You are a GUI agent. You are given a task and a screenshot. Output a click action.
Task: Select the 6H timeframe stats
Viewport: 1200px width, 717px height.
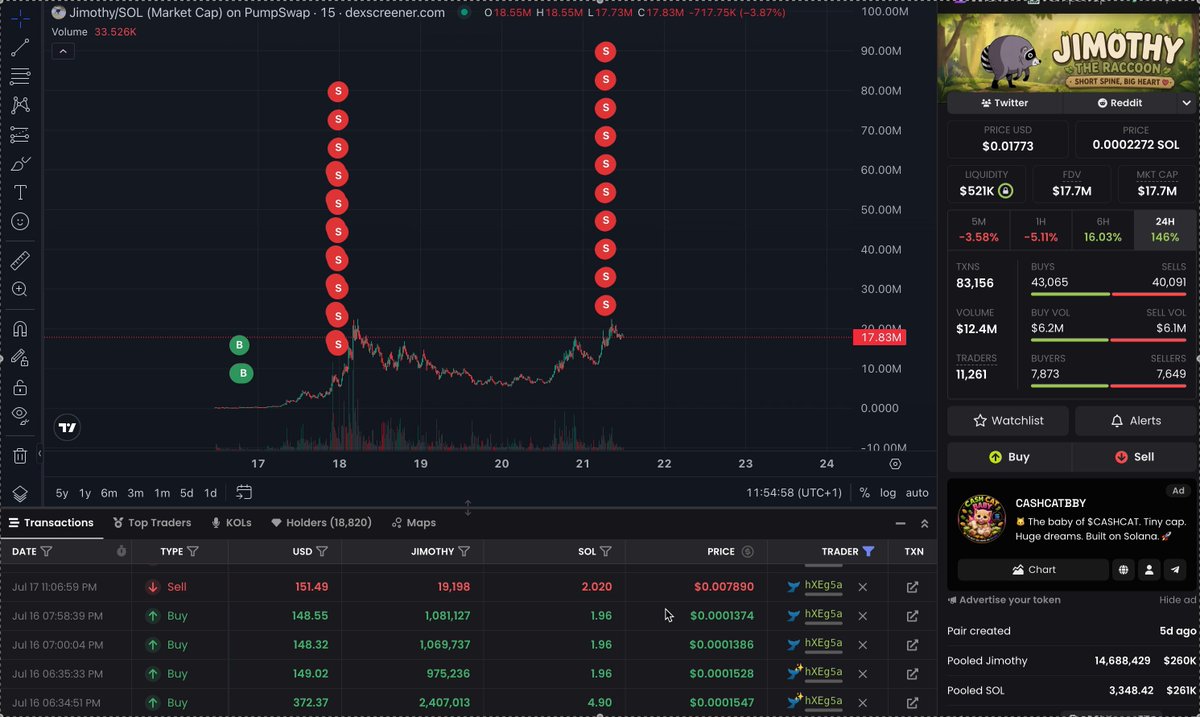[1102, 229]
